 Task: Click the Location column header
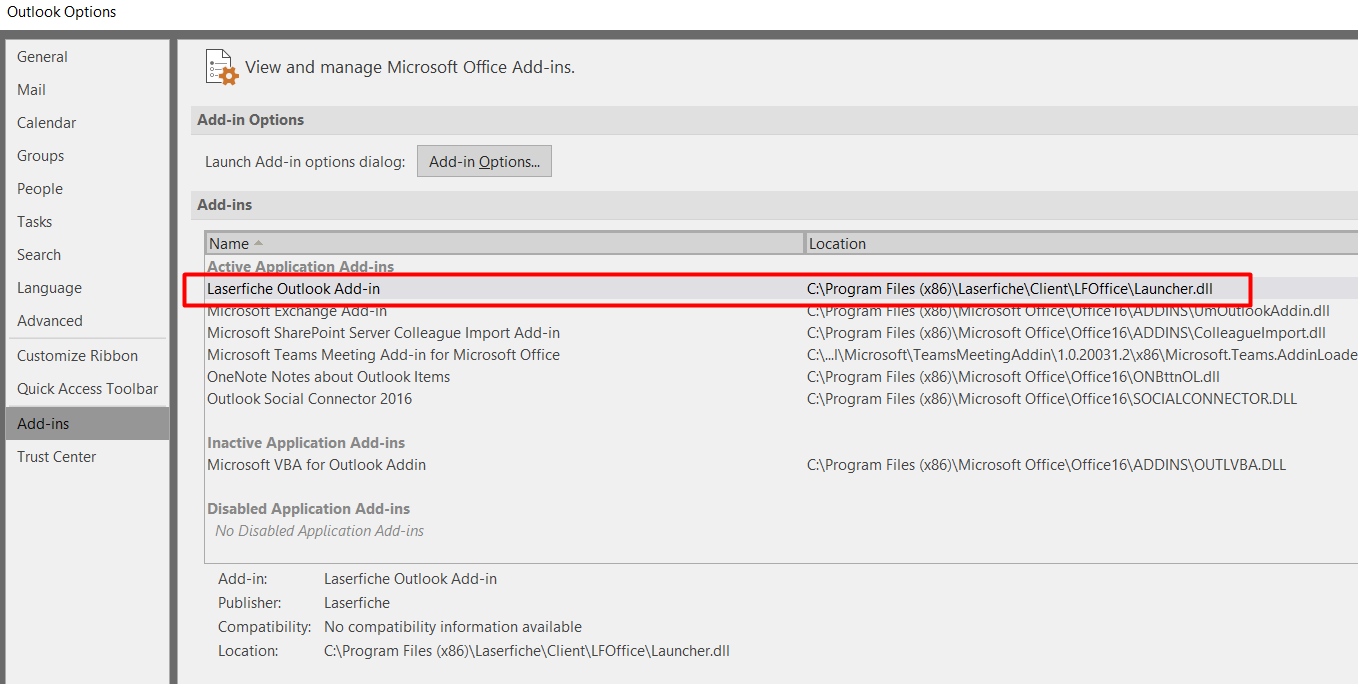coord(1082,243)
